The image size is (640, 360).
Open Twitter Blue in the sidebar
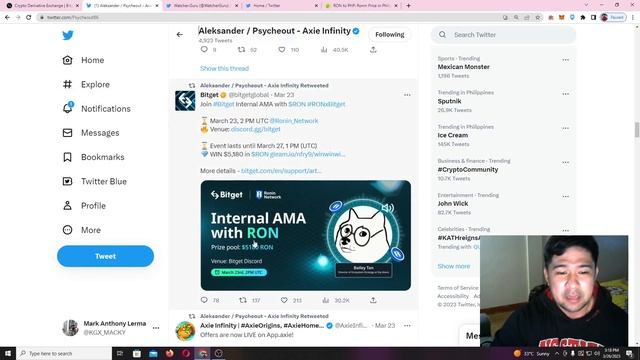(x=94, y=181)
